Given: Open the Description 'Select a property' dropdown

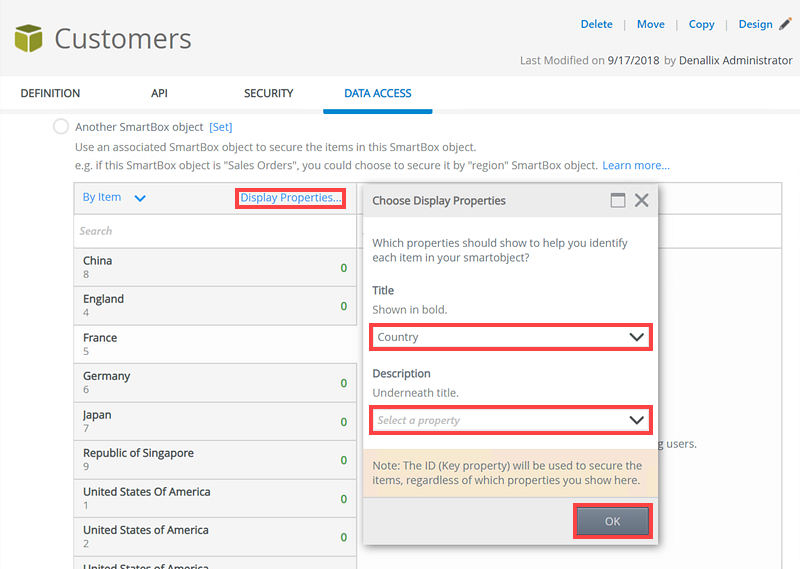Looking at the screenshot, I should pos(511,420).
